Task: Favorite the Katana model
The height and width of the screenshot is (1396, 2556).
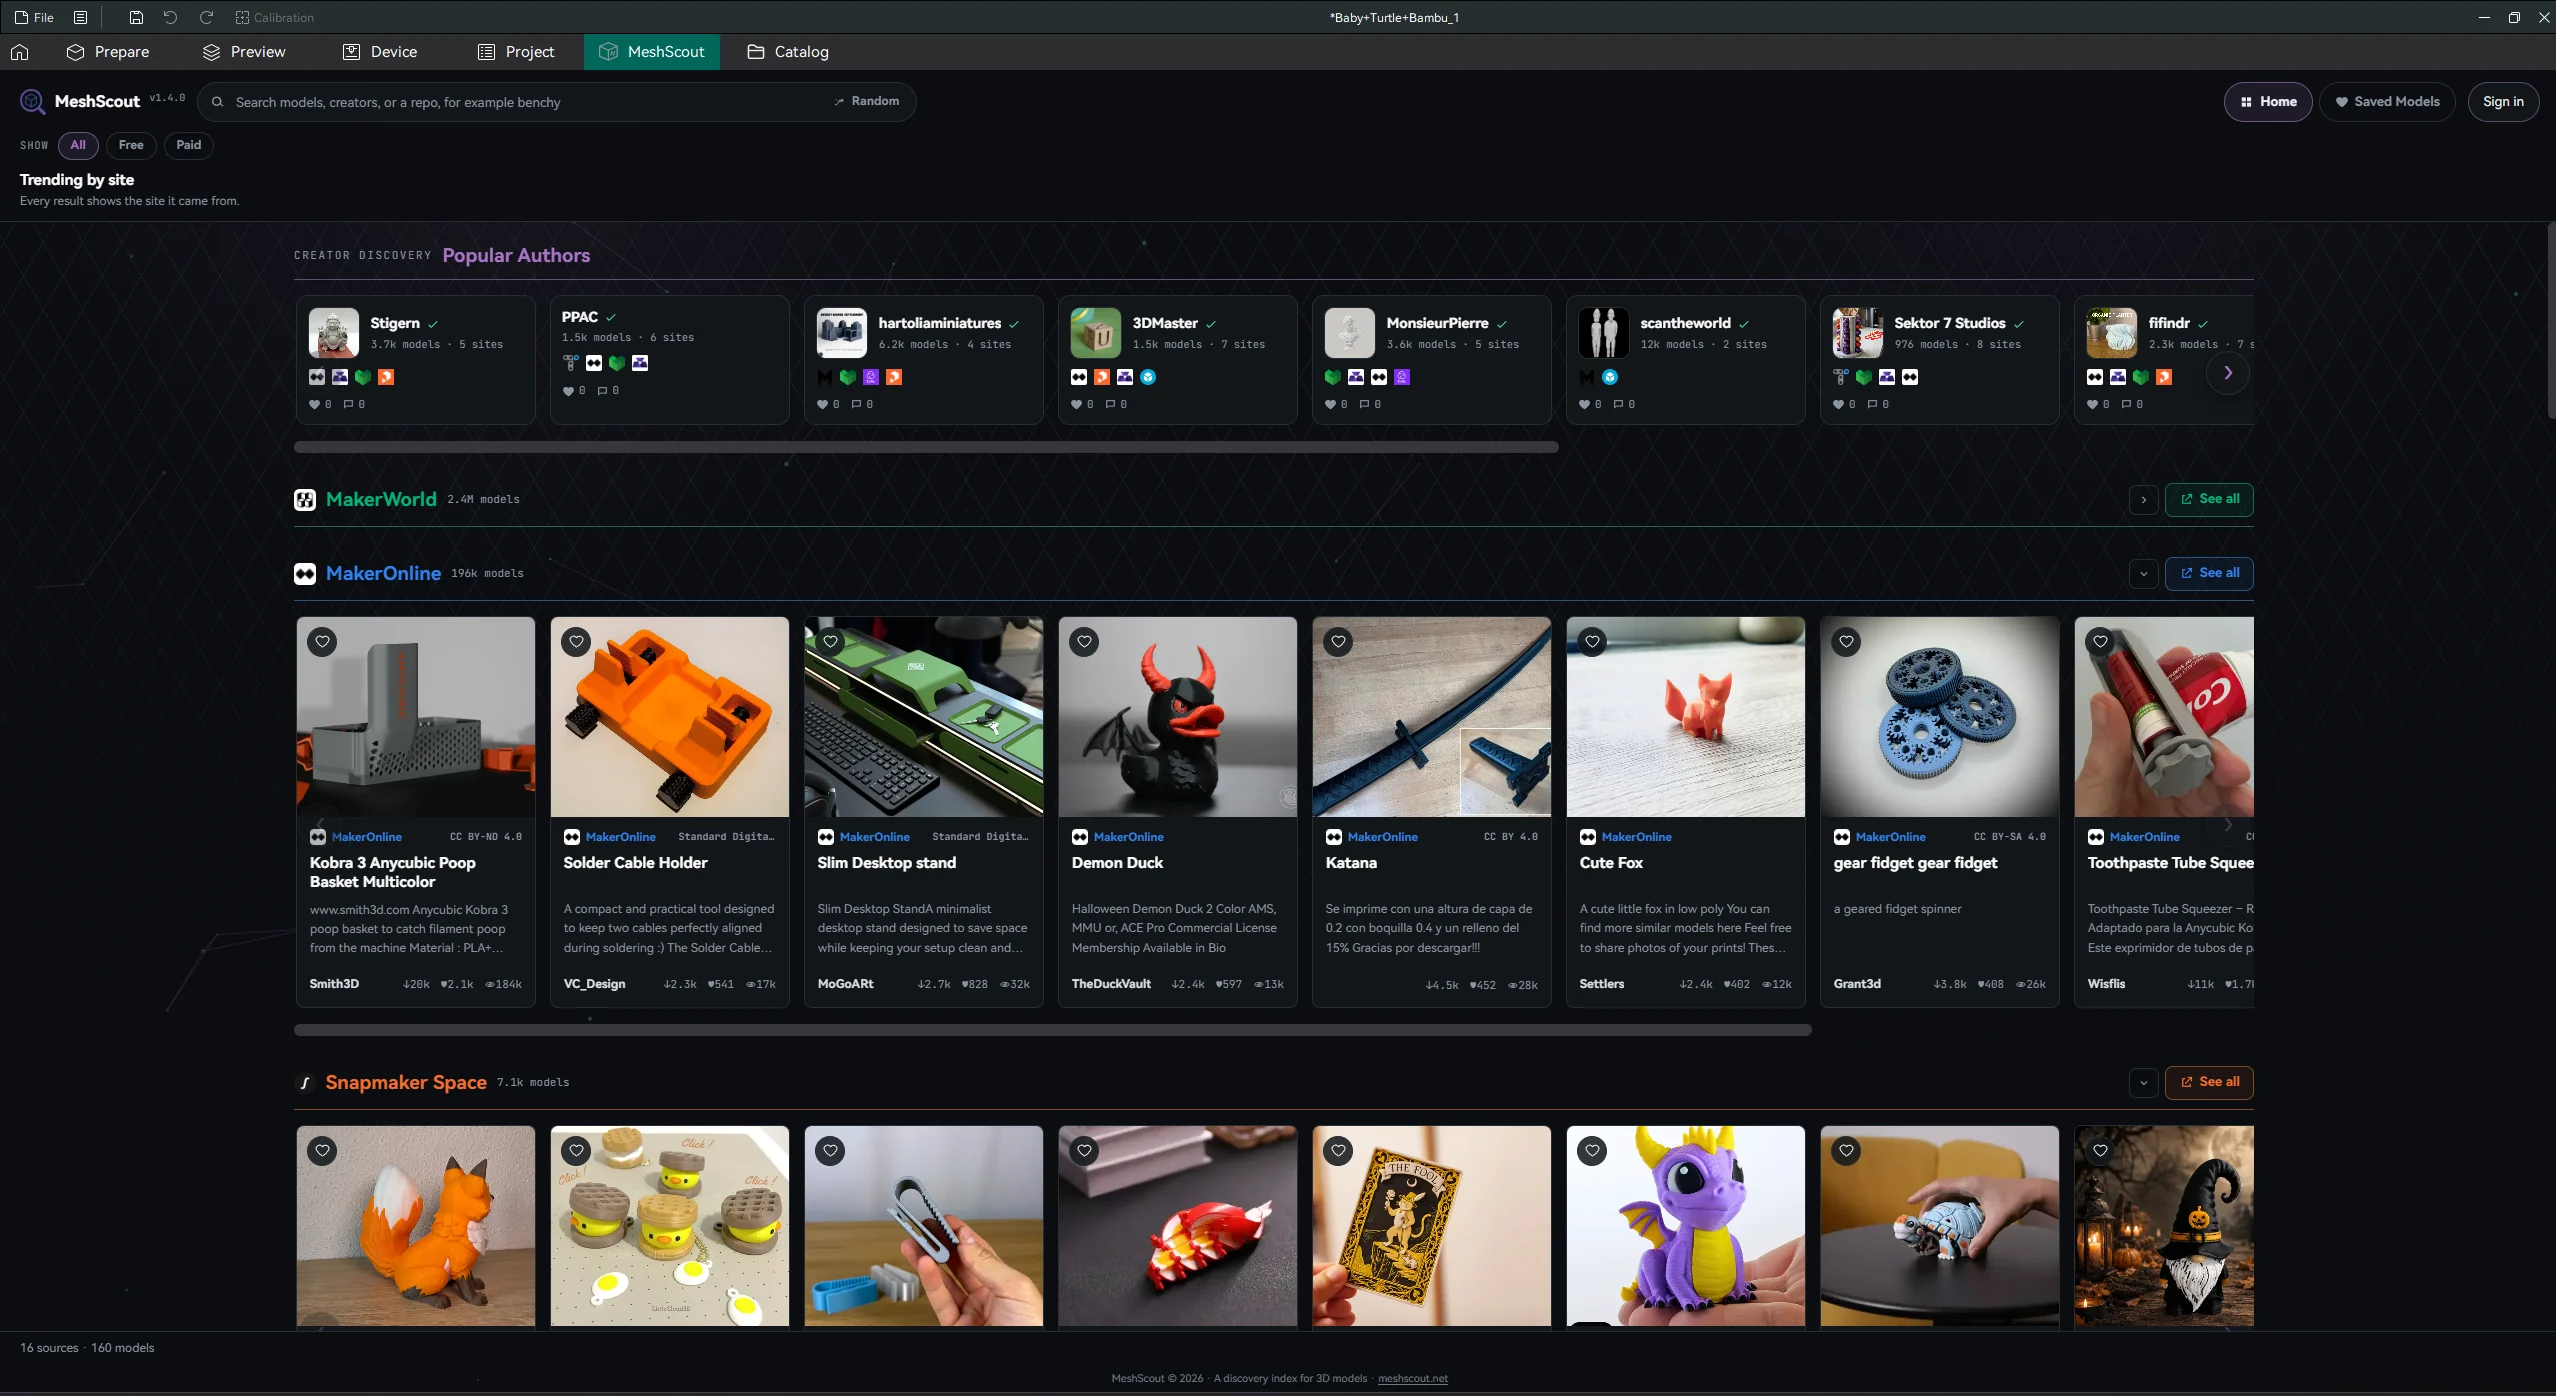Action: click(x=1338, y=642)
